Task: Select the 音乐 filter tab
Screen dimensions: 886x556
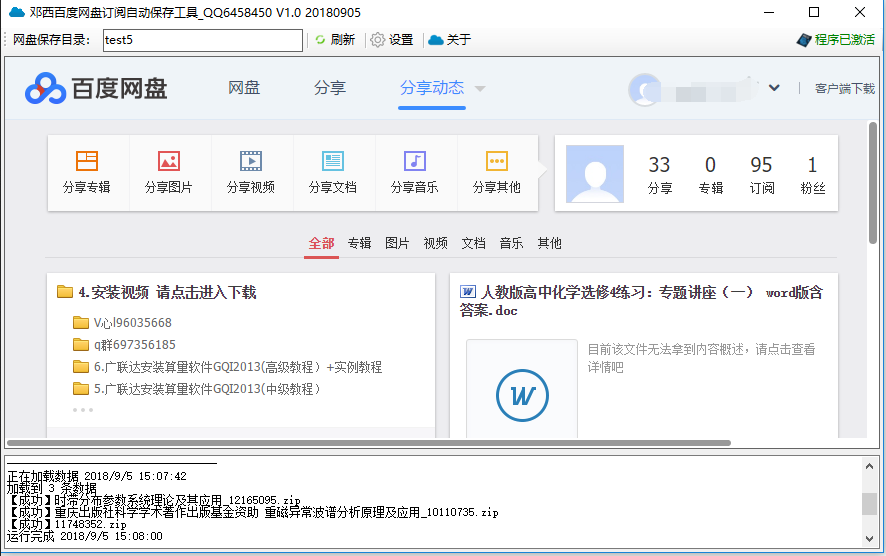Action: 511,244
